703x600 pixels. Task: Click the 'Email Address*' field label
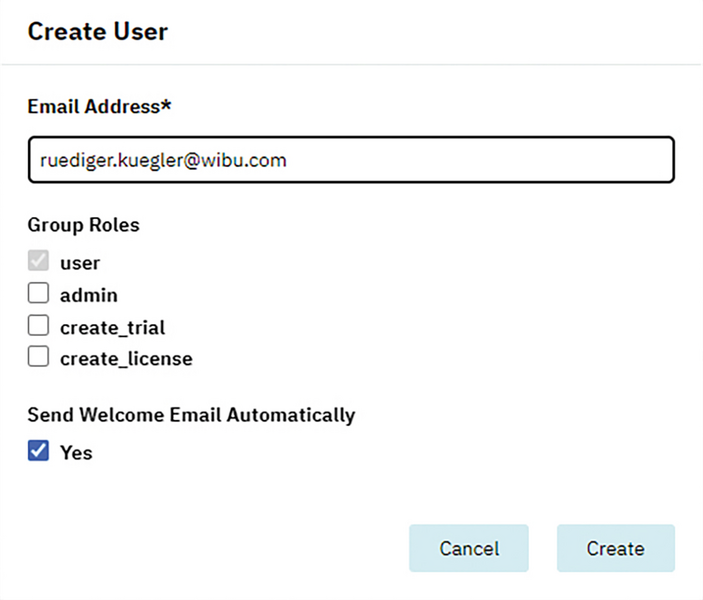pyautogui.click(x=99, y=107)
